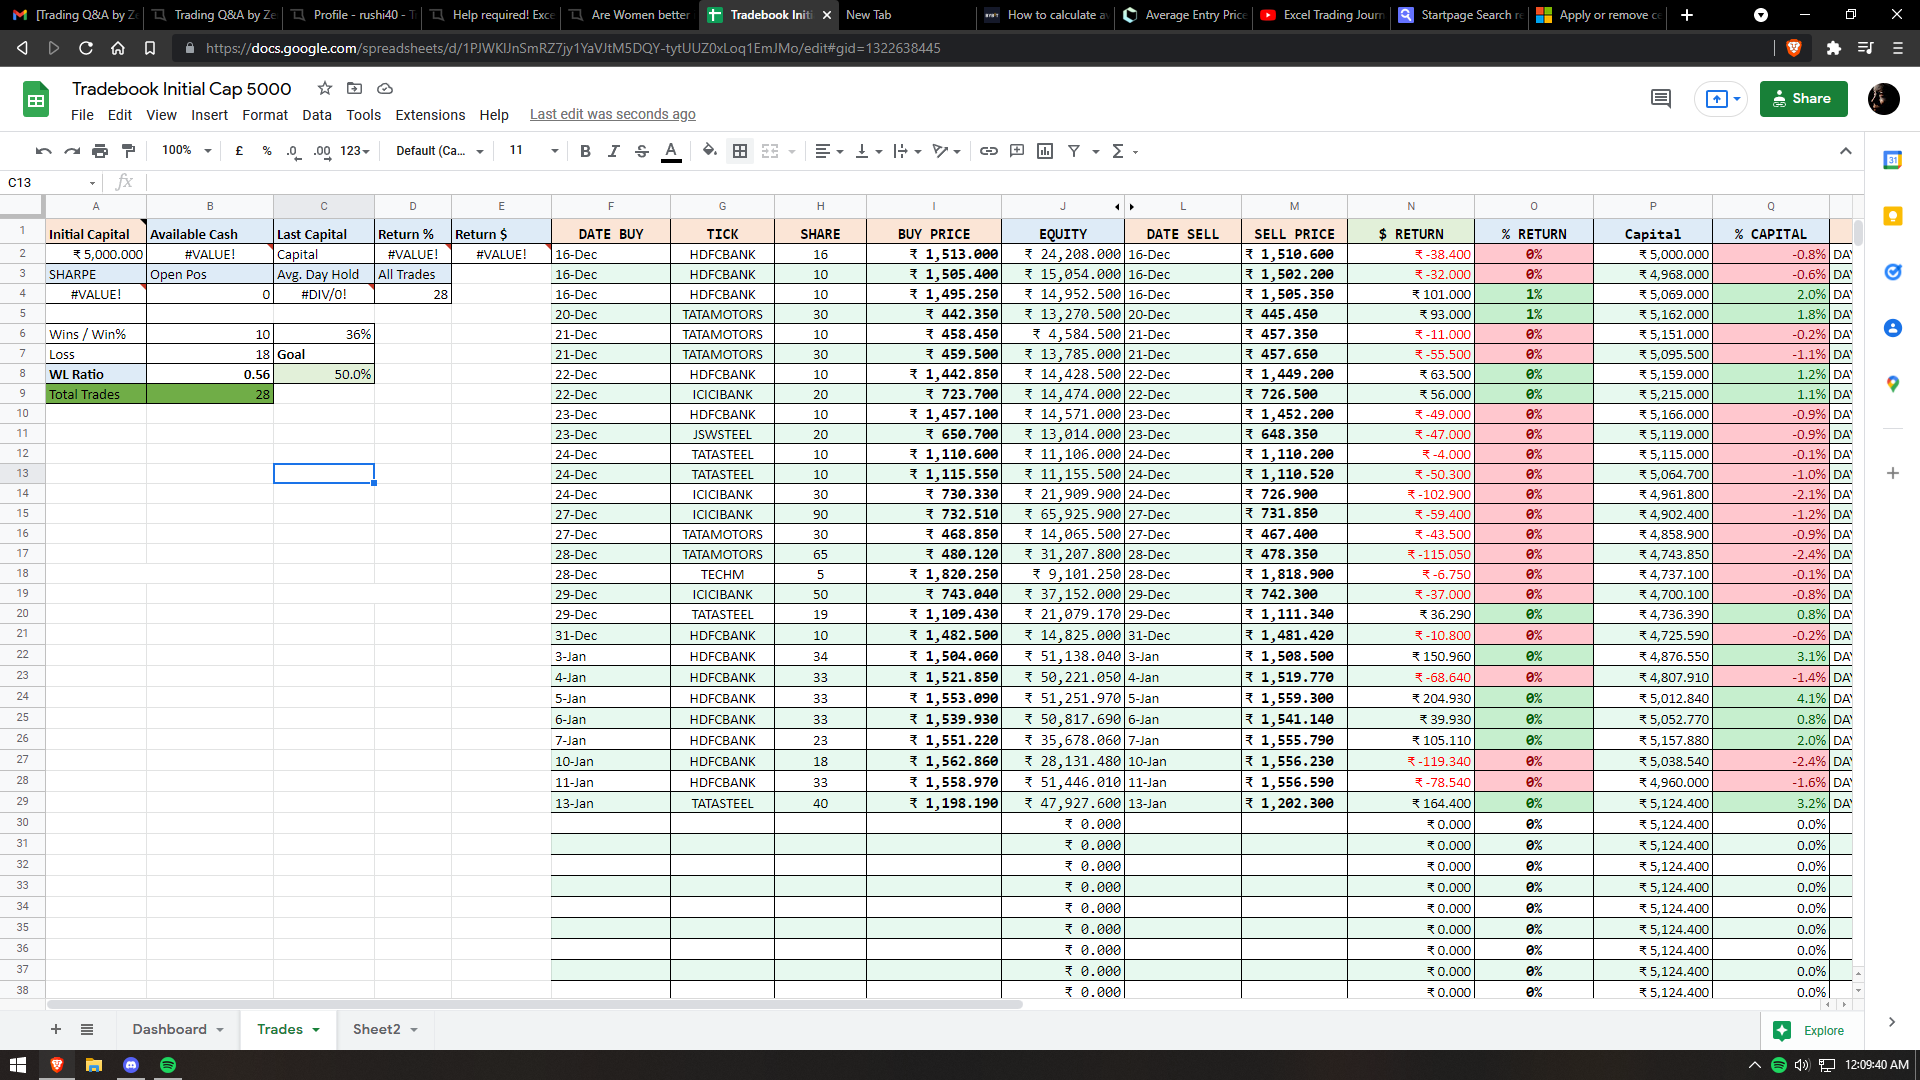The height and width of the screenshot is (1080, 1920).
Task: Toggle bold formatting on toolbar
Action: (x=586, y=151)
